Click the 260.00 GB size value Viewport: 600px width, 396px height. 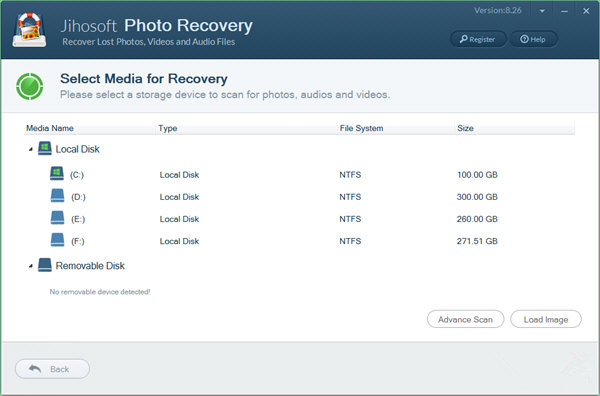(x=477, y=219)
